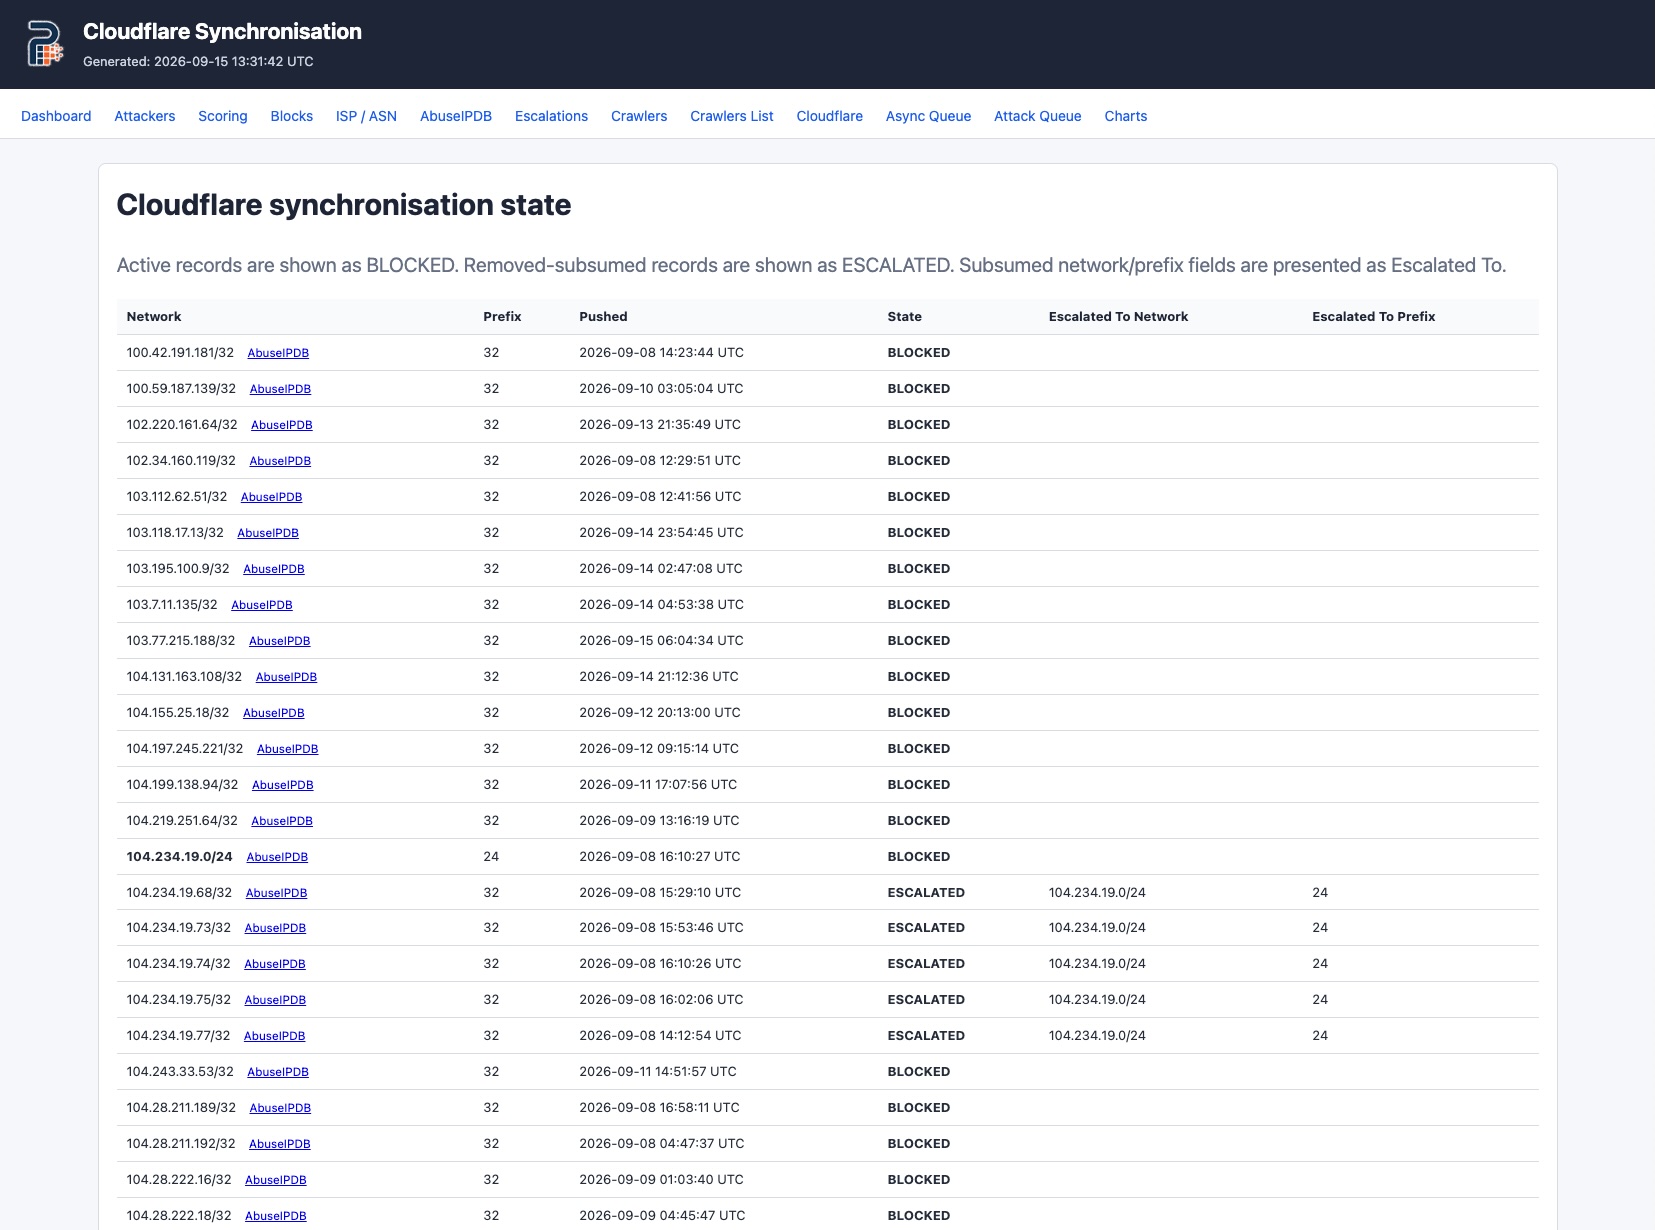Select ESCALATED state for 104.234.19.73/32

tap(926, 927)
